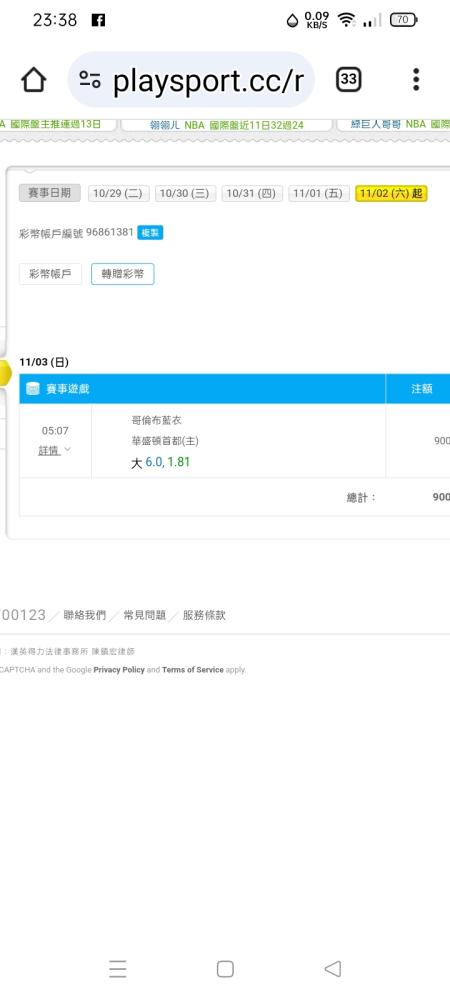Viewport: 450px width, 1000px height.
Task: Tap the playsport.cc address bar
Action: (x=191, y=80)
